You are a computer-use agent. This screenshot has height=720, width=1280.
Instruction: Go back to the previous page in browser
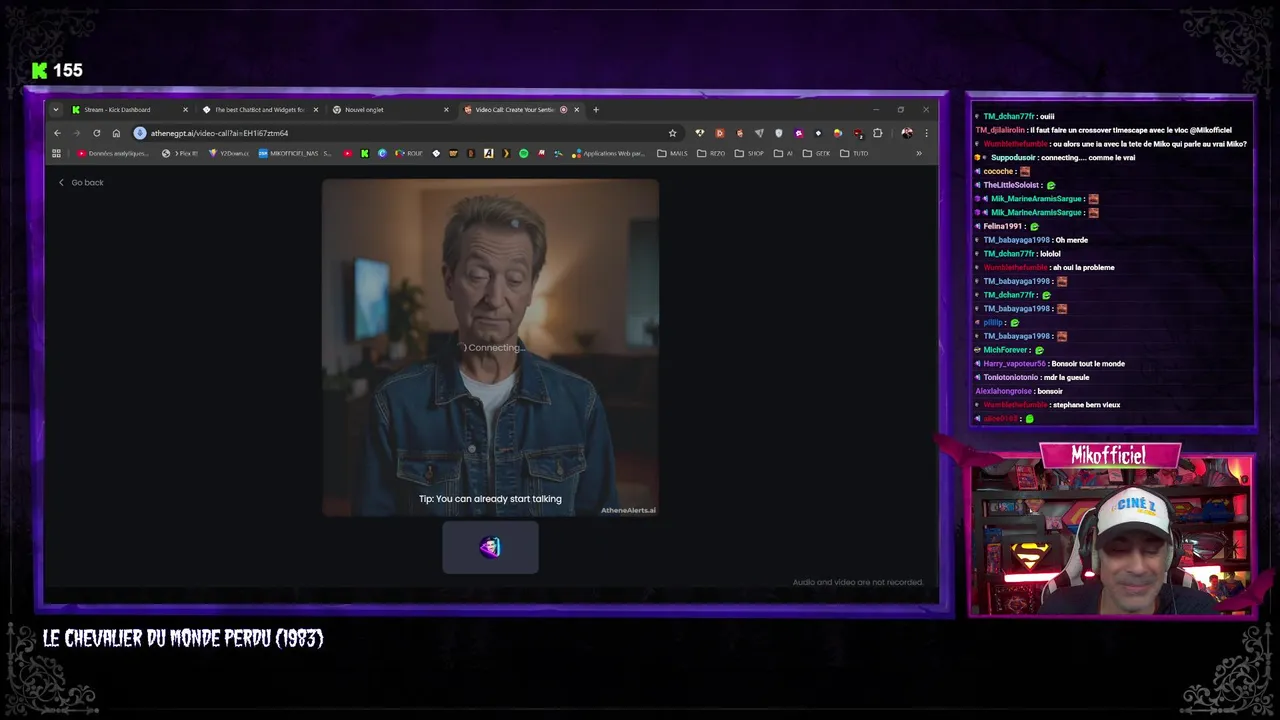[57, 133]
